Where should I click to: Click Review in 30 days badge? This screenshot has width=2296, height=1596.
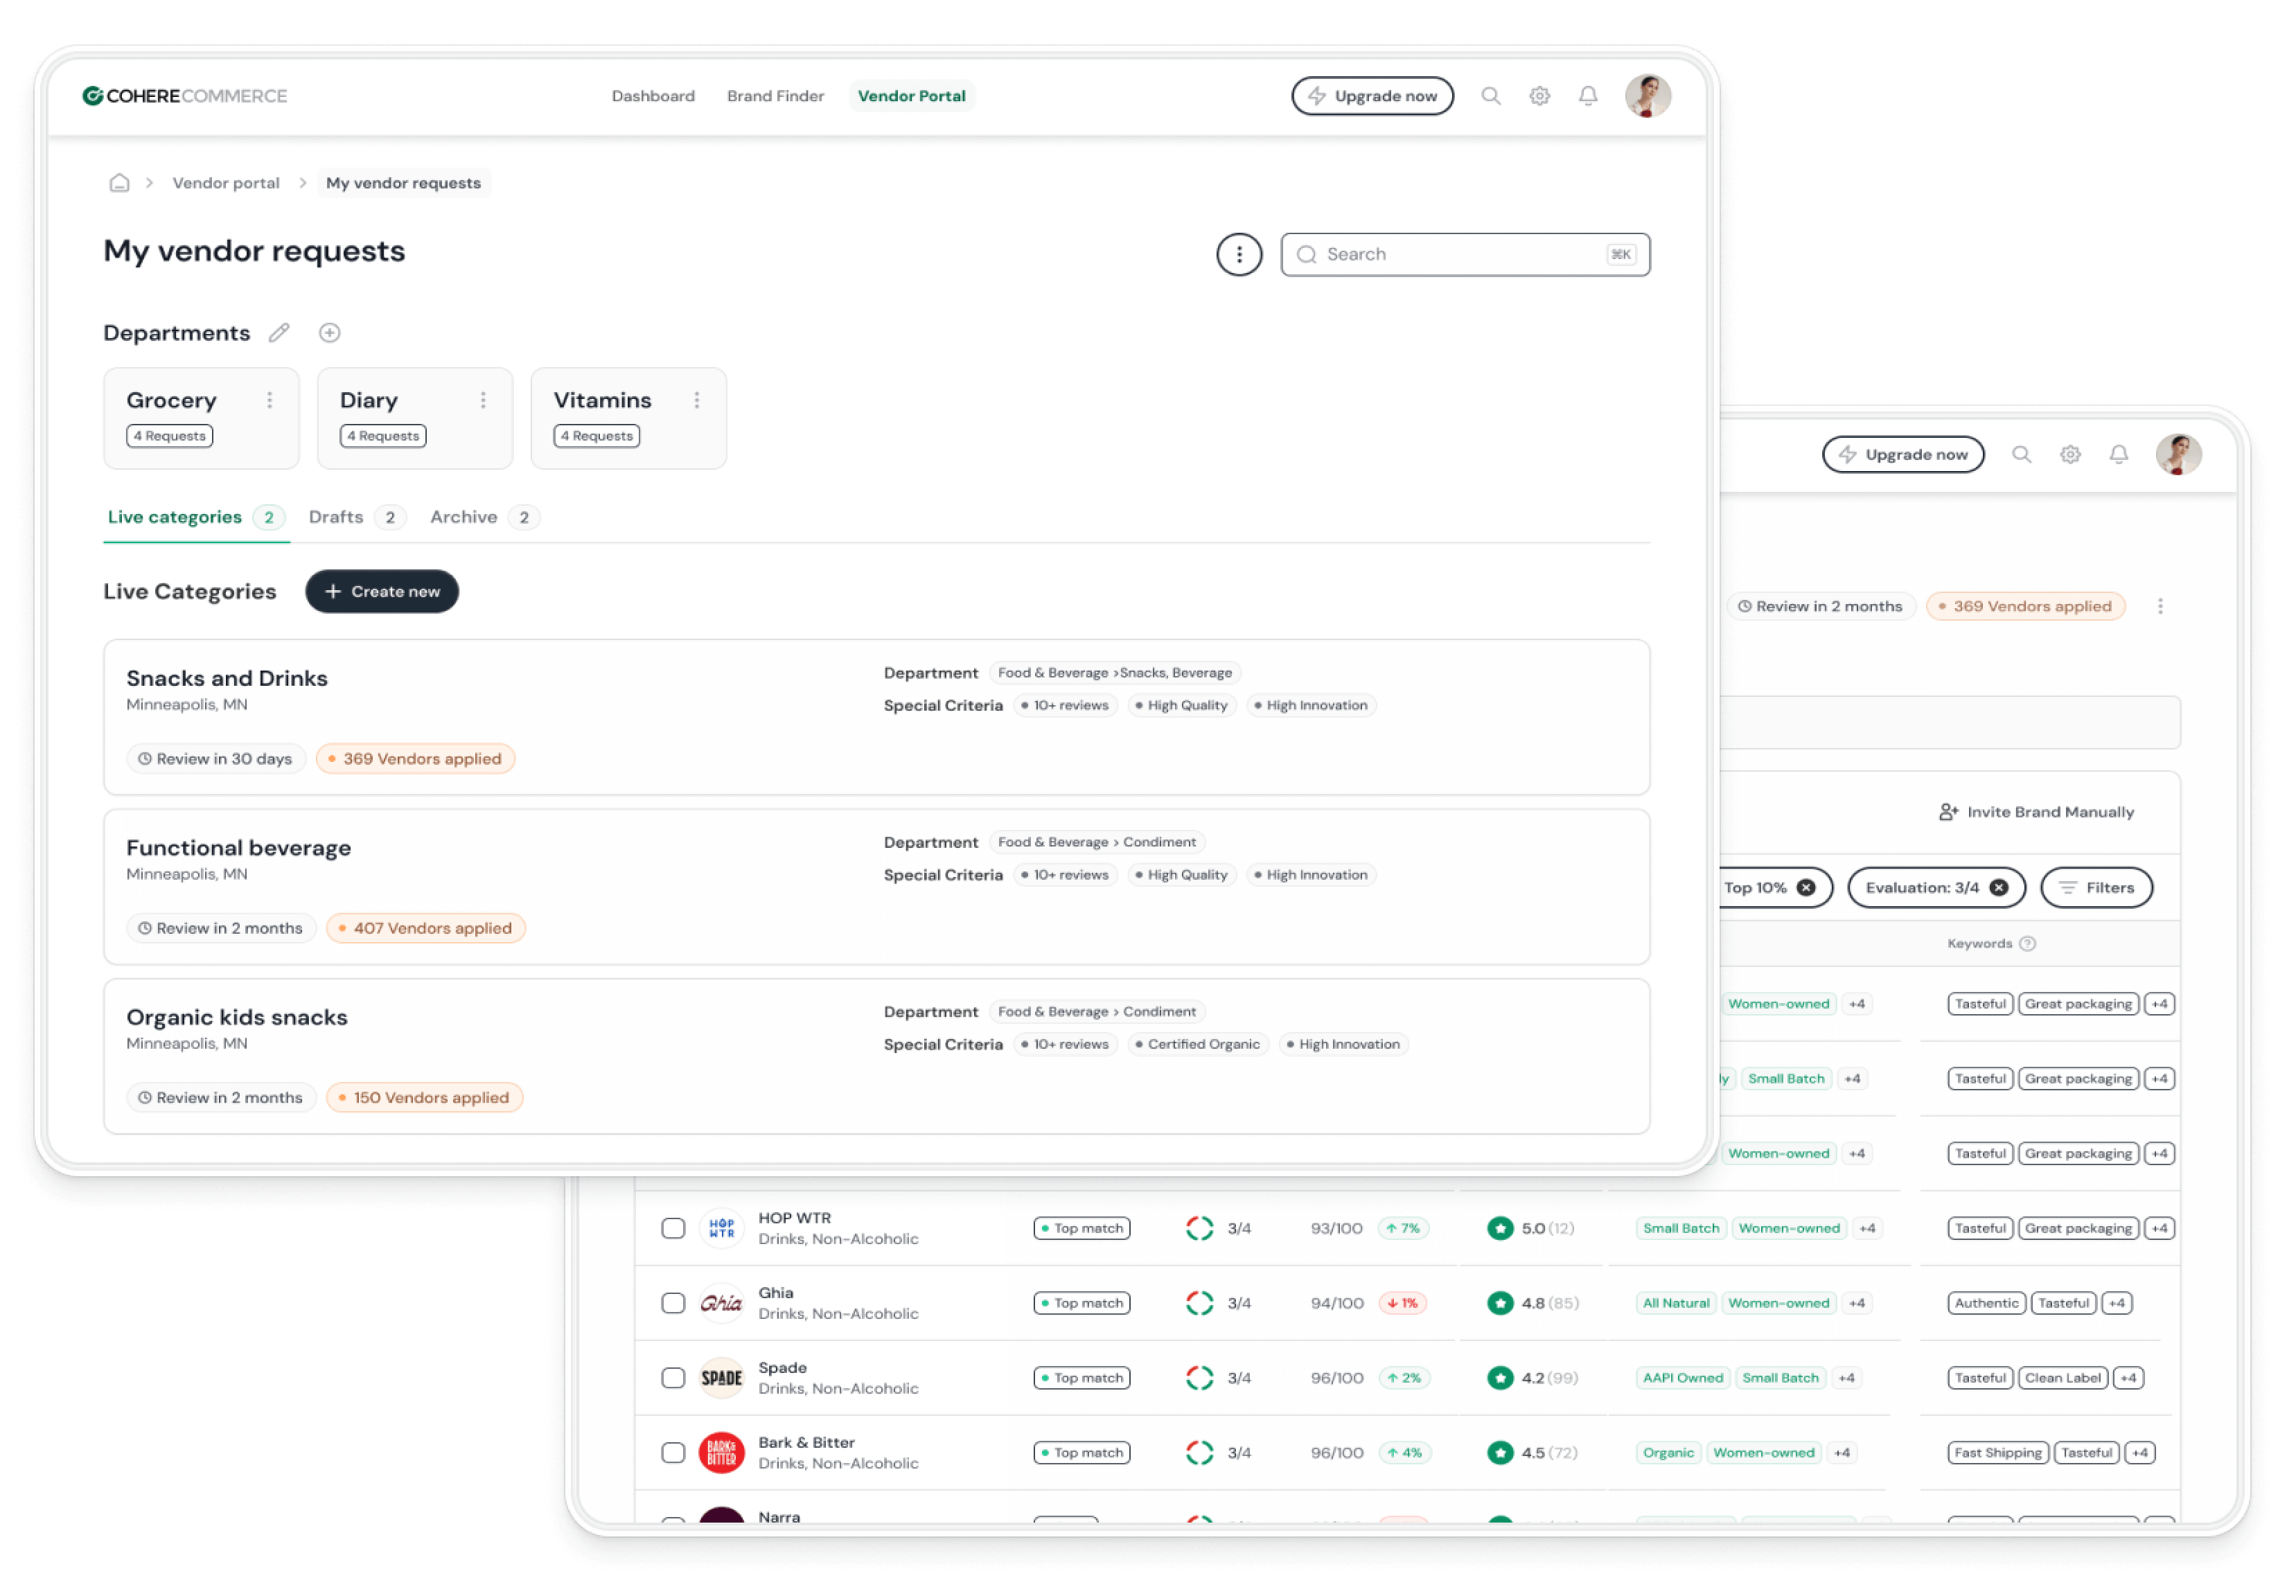pyautogui.click(x=216, y=759)
